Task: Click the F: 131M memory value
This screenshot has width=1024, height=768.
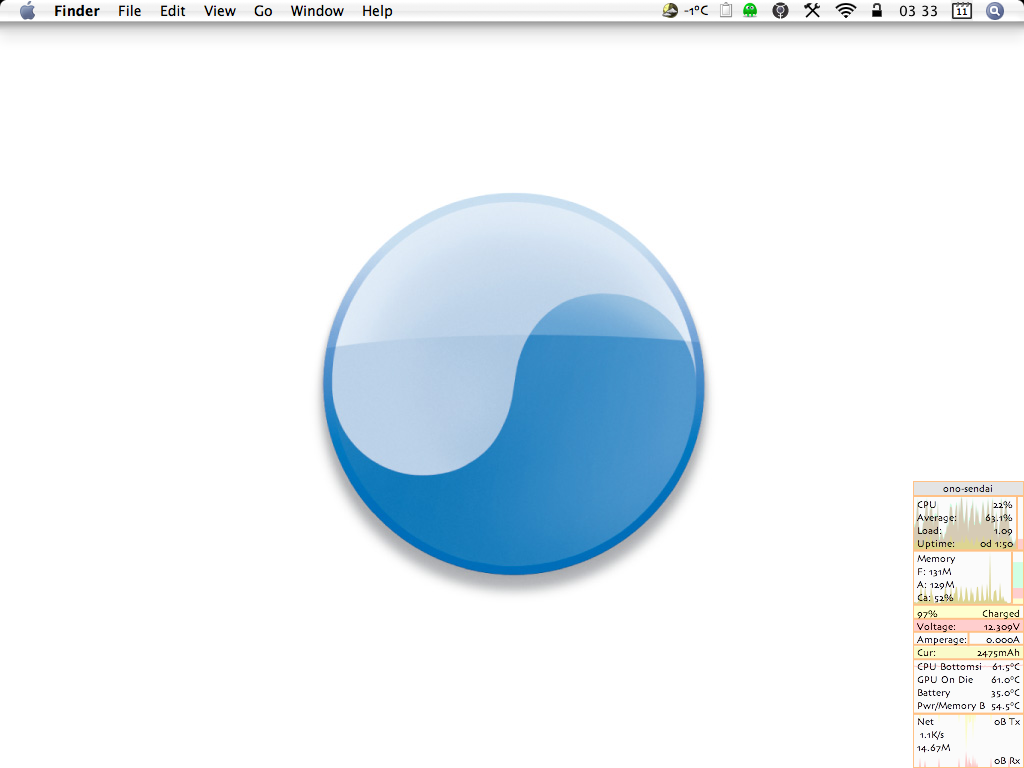Action: (x=934, y=571)
